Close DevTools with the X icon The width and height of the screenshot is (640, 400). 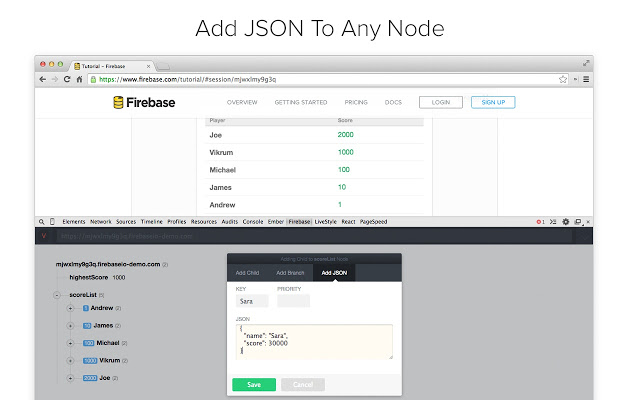coord(588,222)
